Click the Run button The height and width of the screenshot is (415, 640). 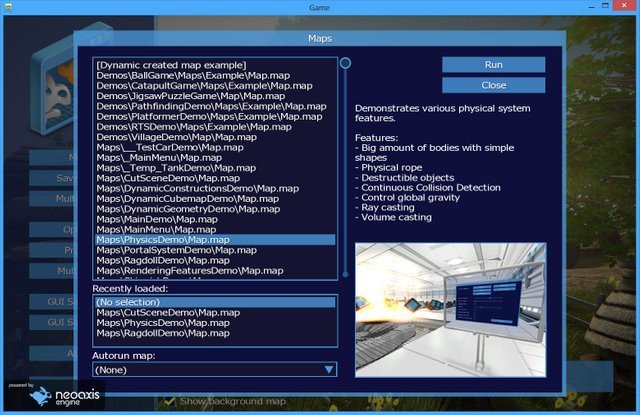click(x=493, y=65)
